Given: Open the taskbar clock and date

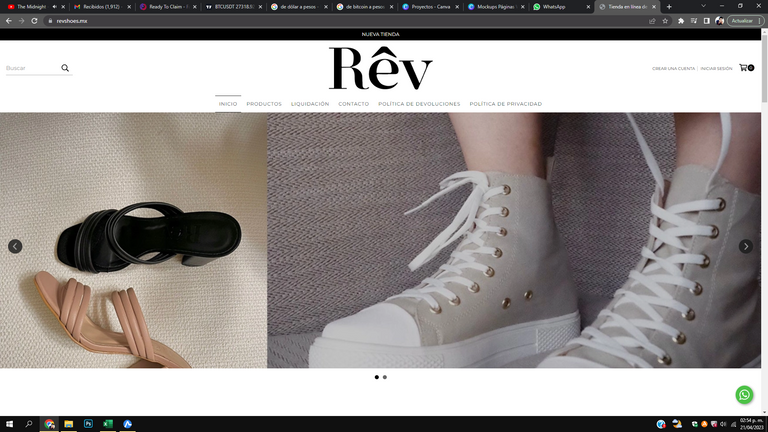Looking at the screenshot, I should click(x=750, y=424).
